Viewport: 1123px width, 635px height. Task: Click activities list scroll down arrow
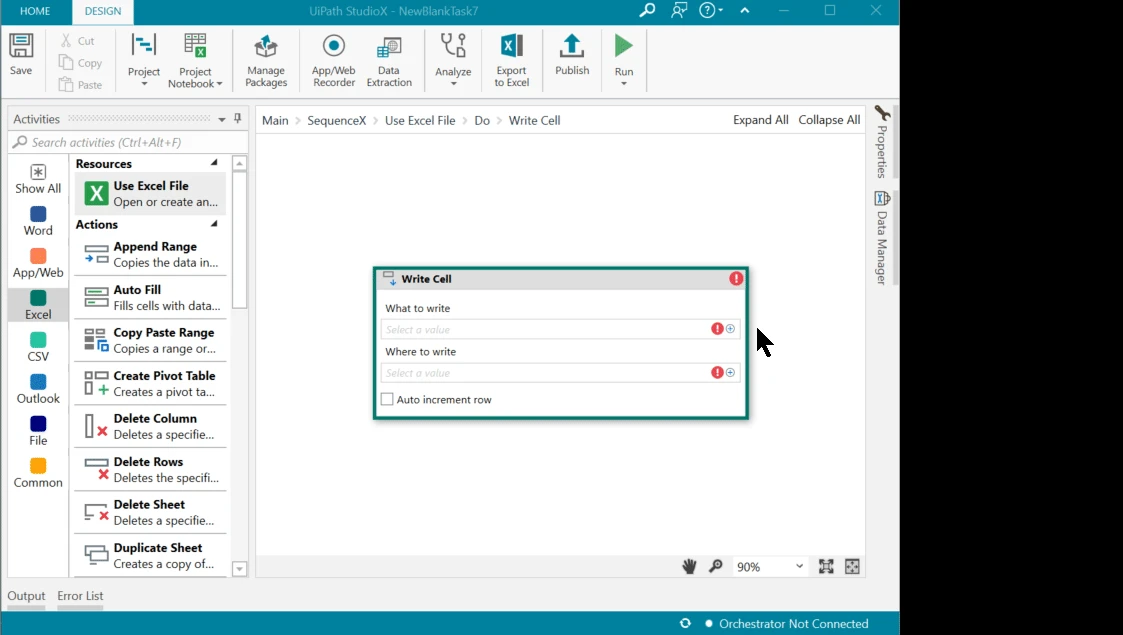point(240,569)
